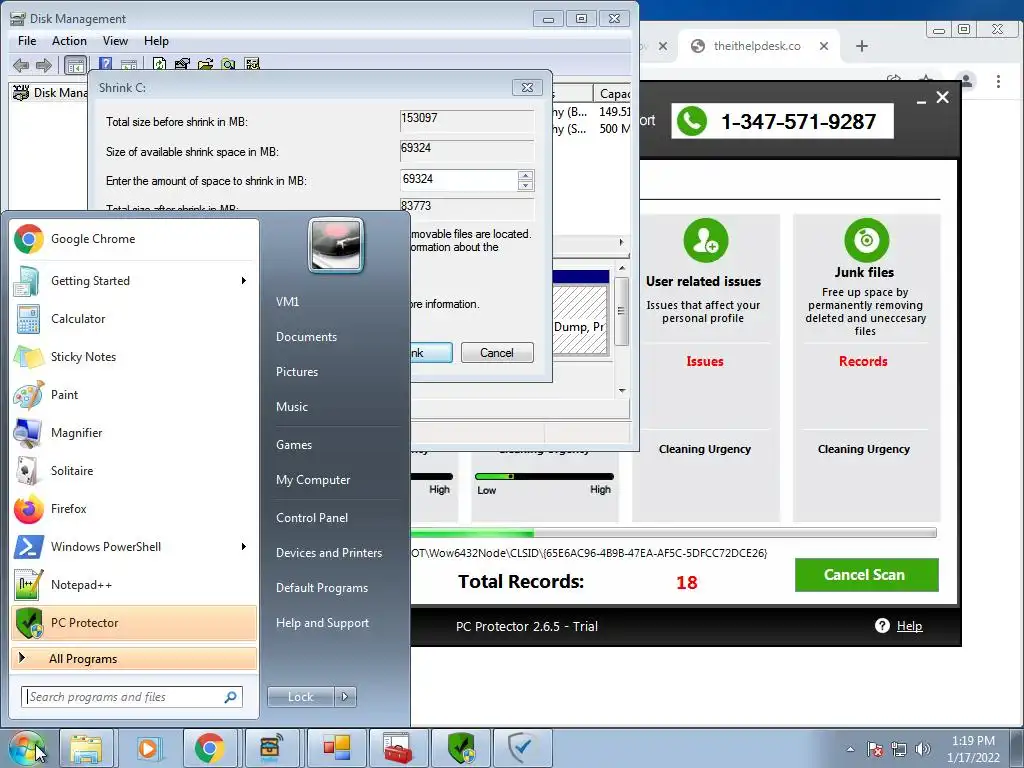The image size is (1024, 768).
Task: Close the theithelpdesk.co tab
Action: 824,46
